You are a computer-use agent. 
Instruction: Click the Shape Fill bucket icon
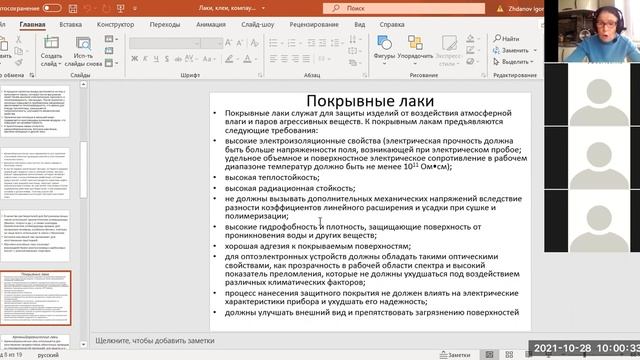point(472,39)
